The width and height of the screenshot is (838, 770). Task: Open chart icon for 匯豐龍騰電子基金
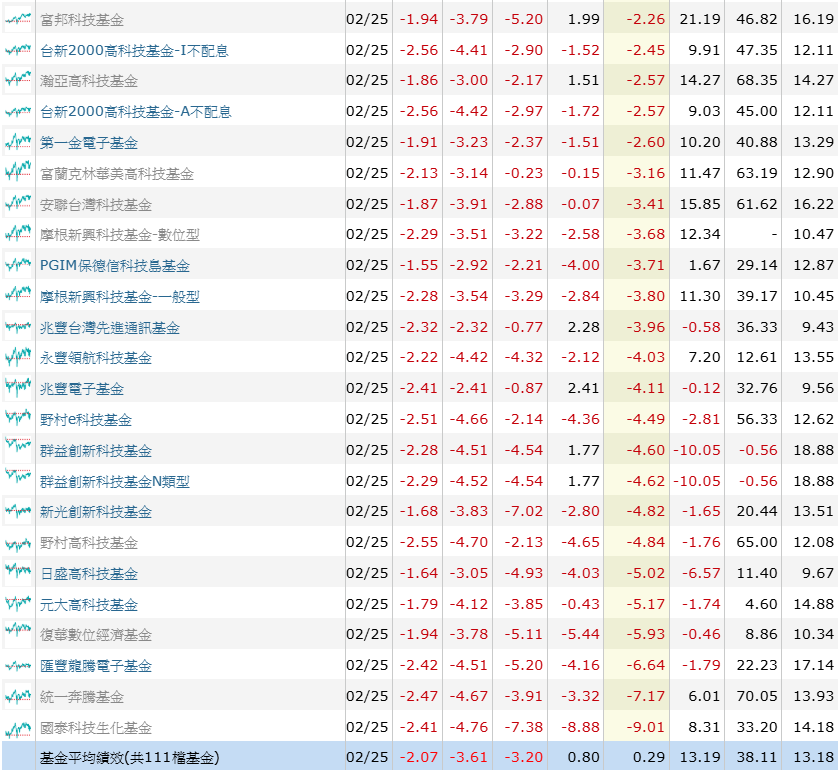coord(18,665)
